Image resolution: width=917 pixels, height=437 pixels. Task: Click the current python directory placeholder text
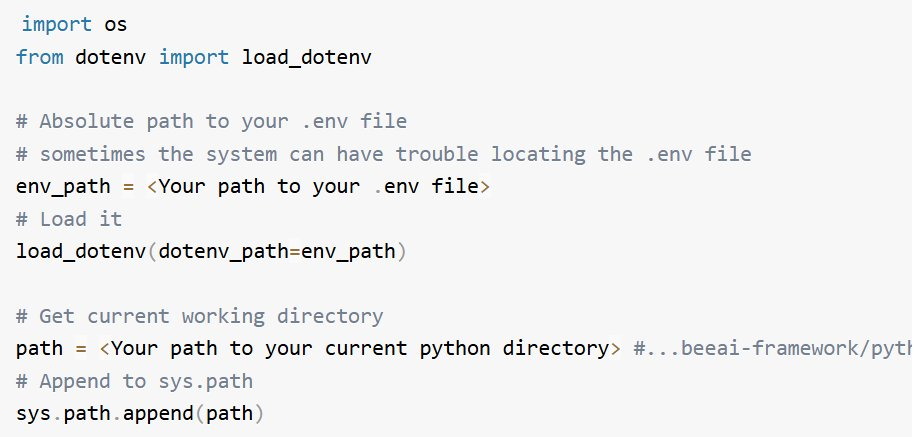coord(360,349)
